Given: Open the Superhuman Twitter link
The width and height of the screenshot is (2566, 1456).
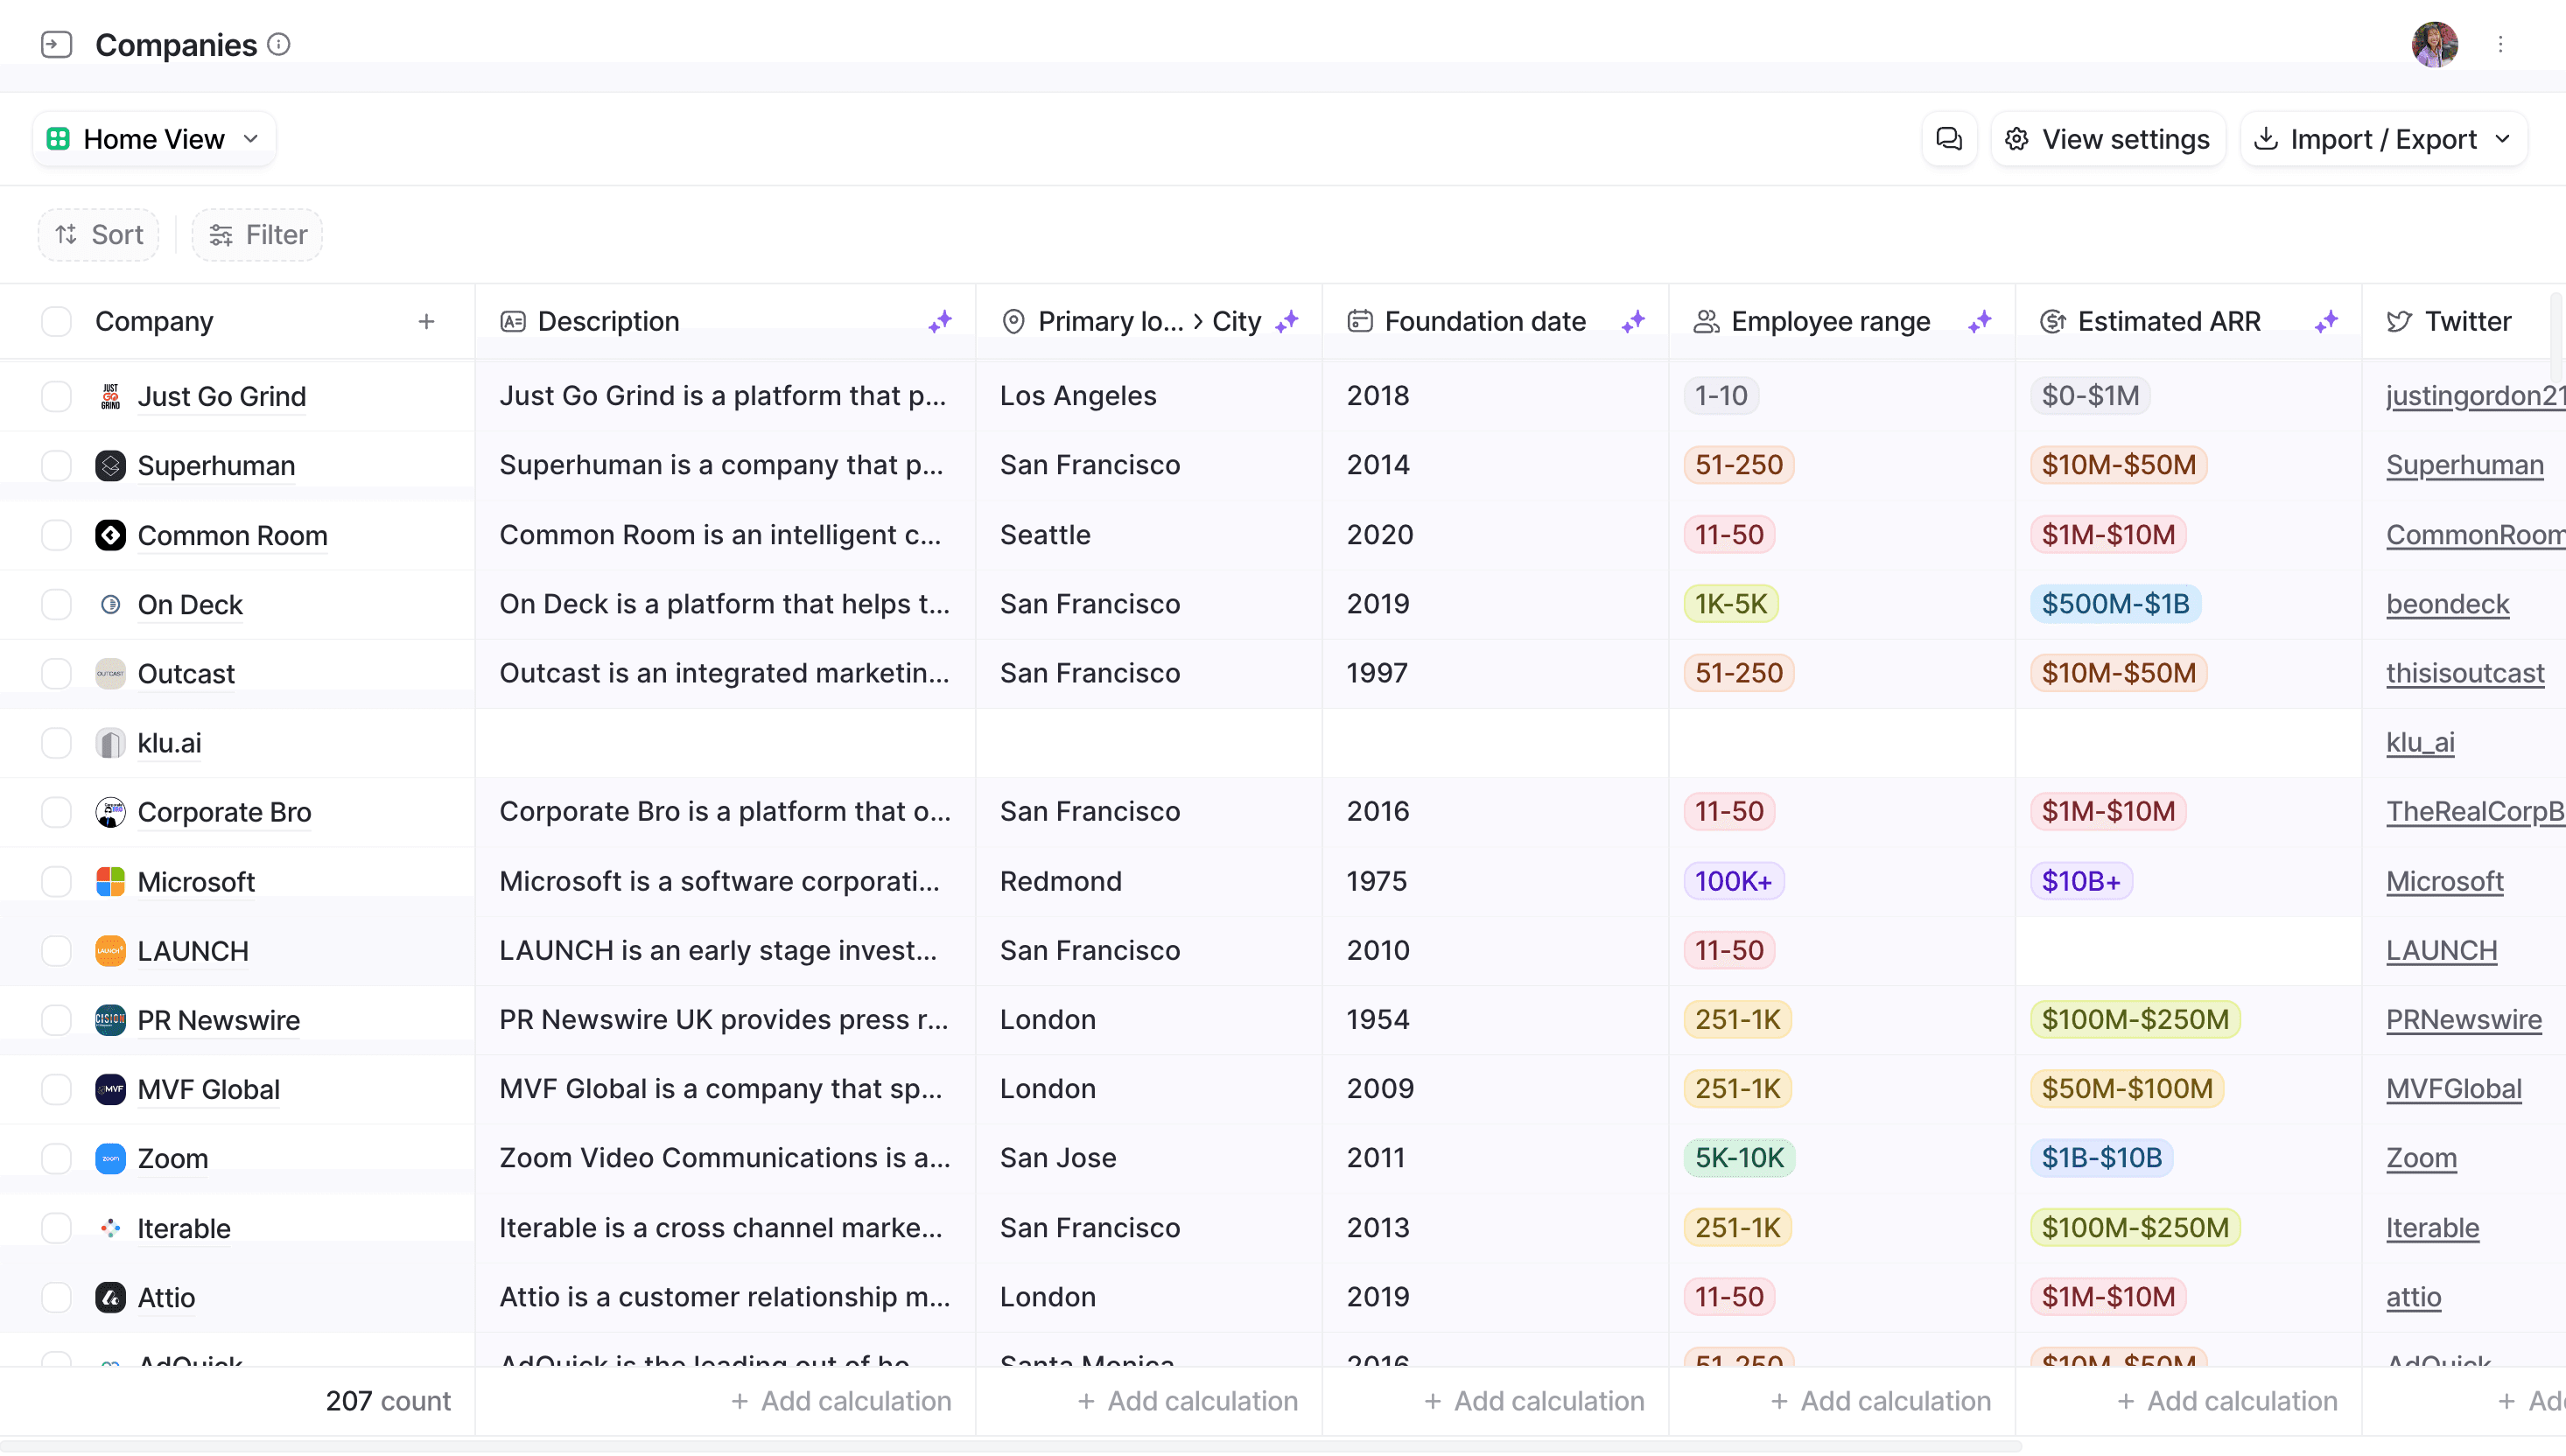Looking at the screenshot, I should (2464, 466).
